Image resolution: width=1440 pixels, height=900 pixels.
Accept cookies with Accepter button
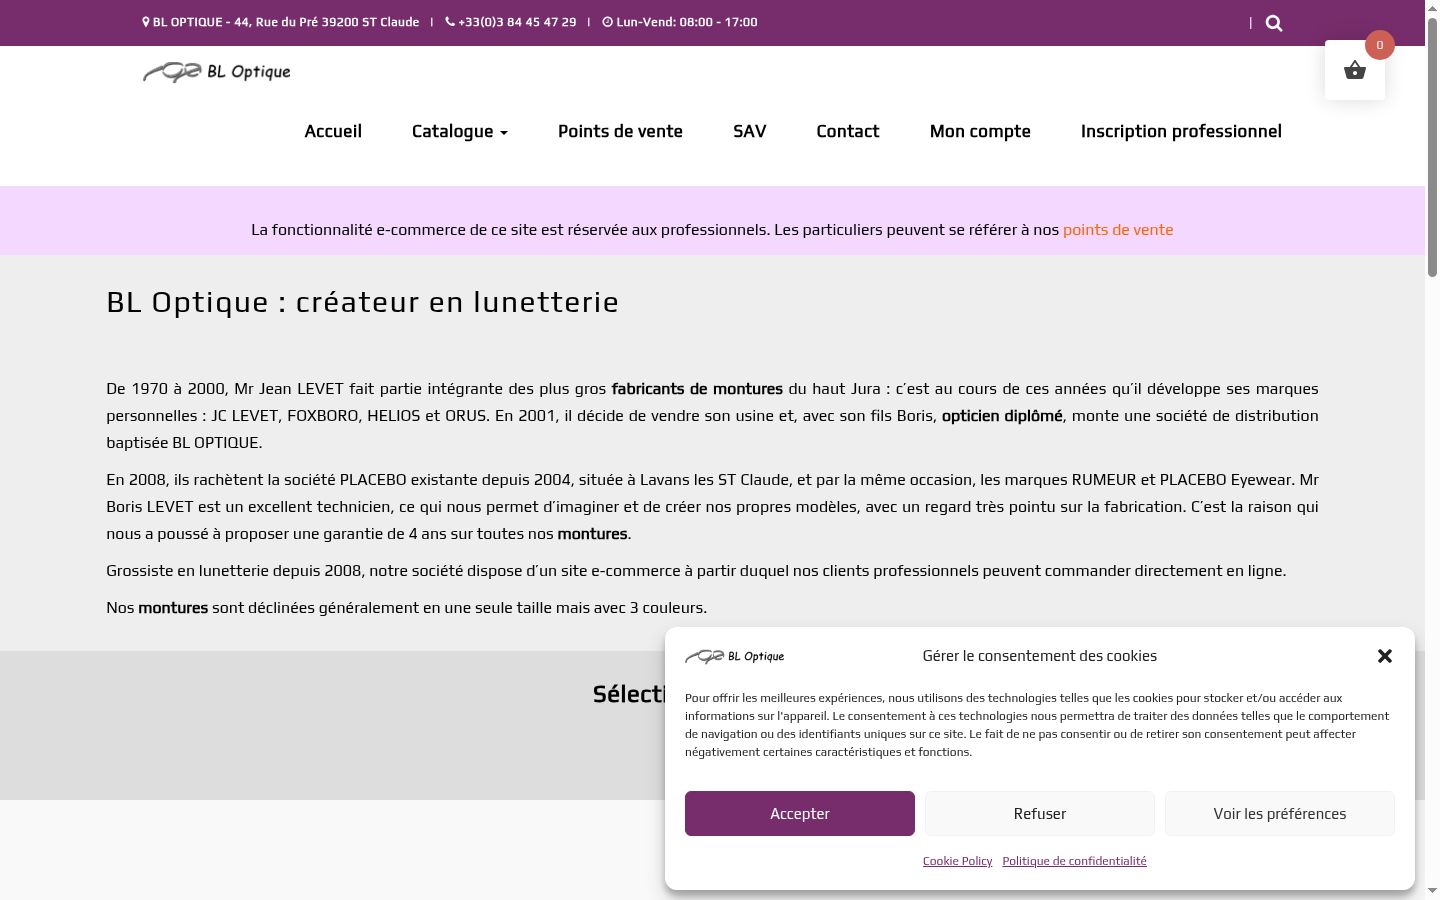800,813
